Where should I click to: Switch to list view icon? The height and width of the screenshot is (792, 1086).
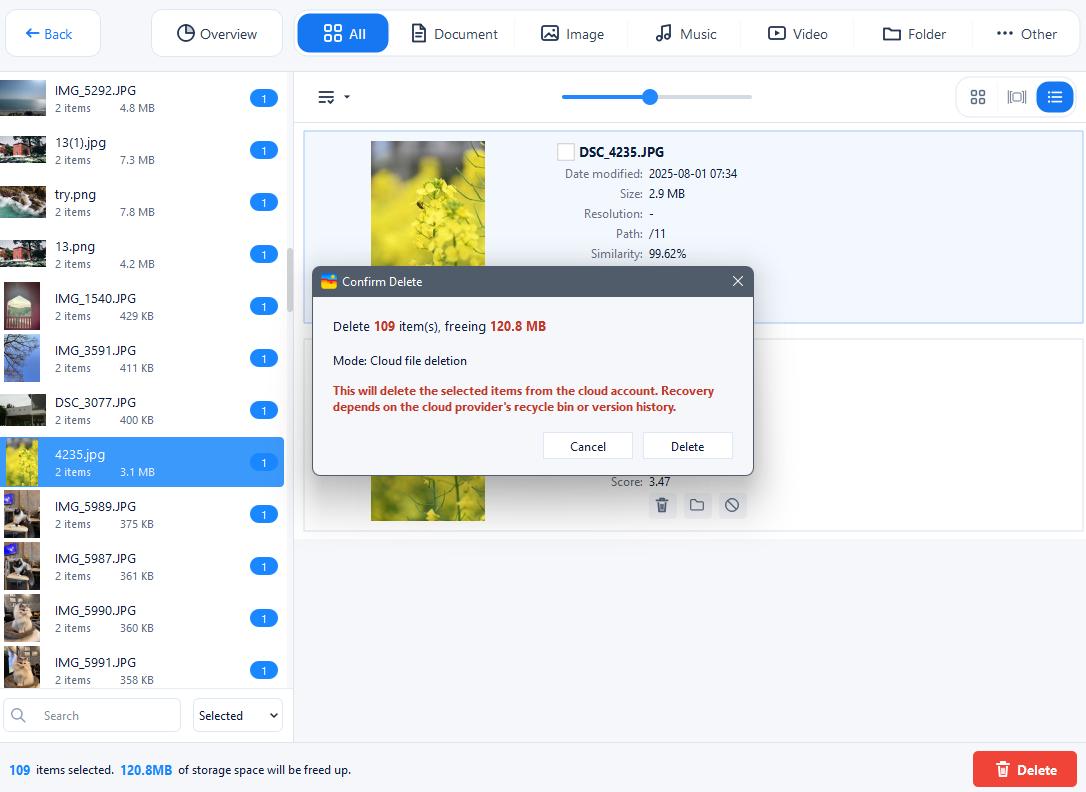click(x=1054, y=97)
